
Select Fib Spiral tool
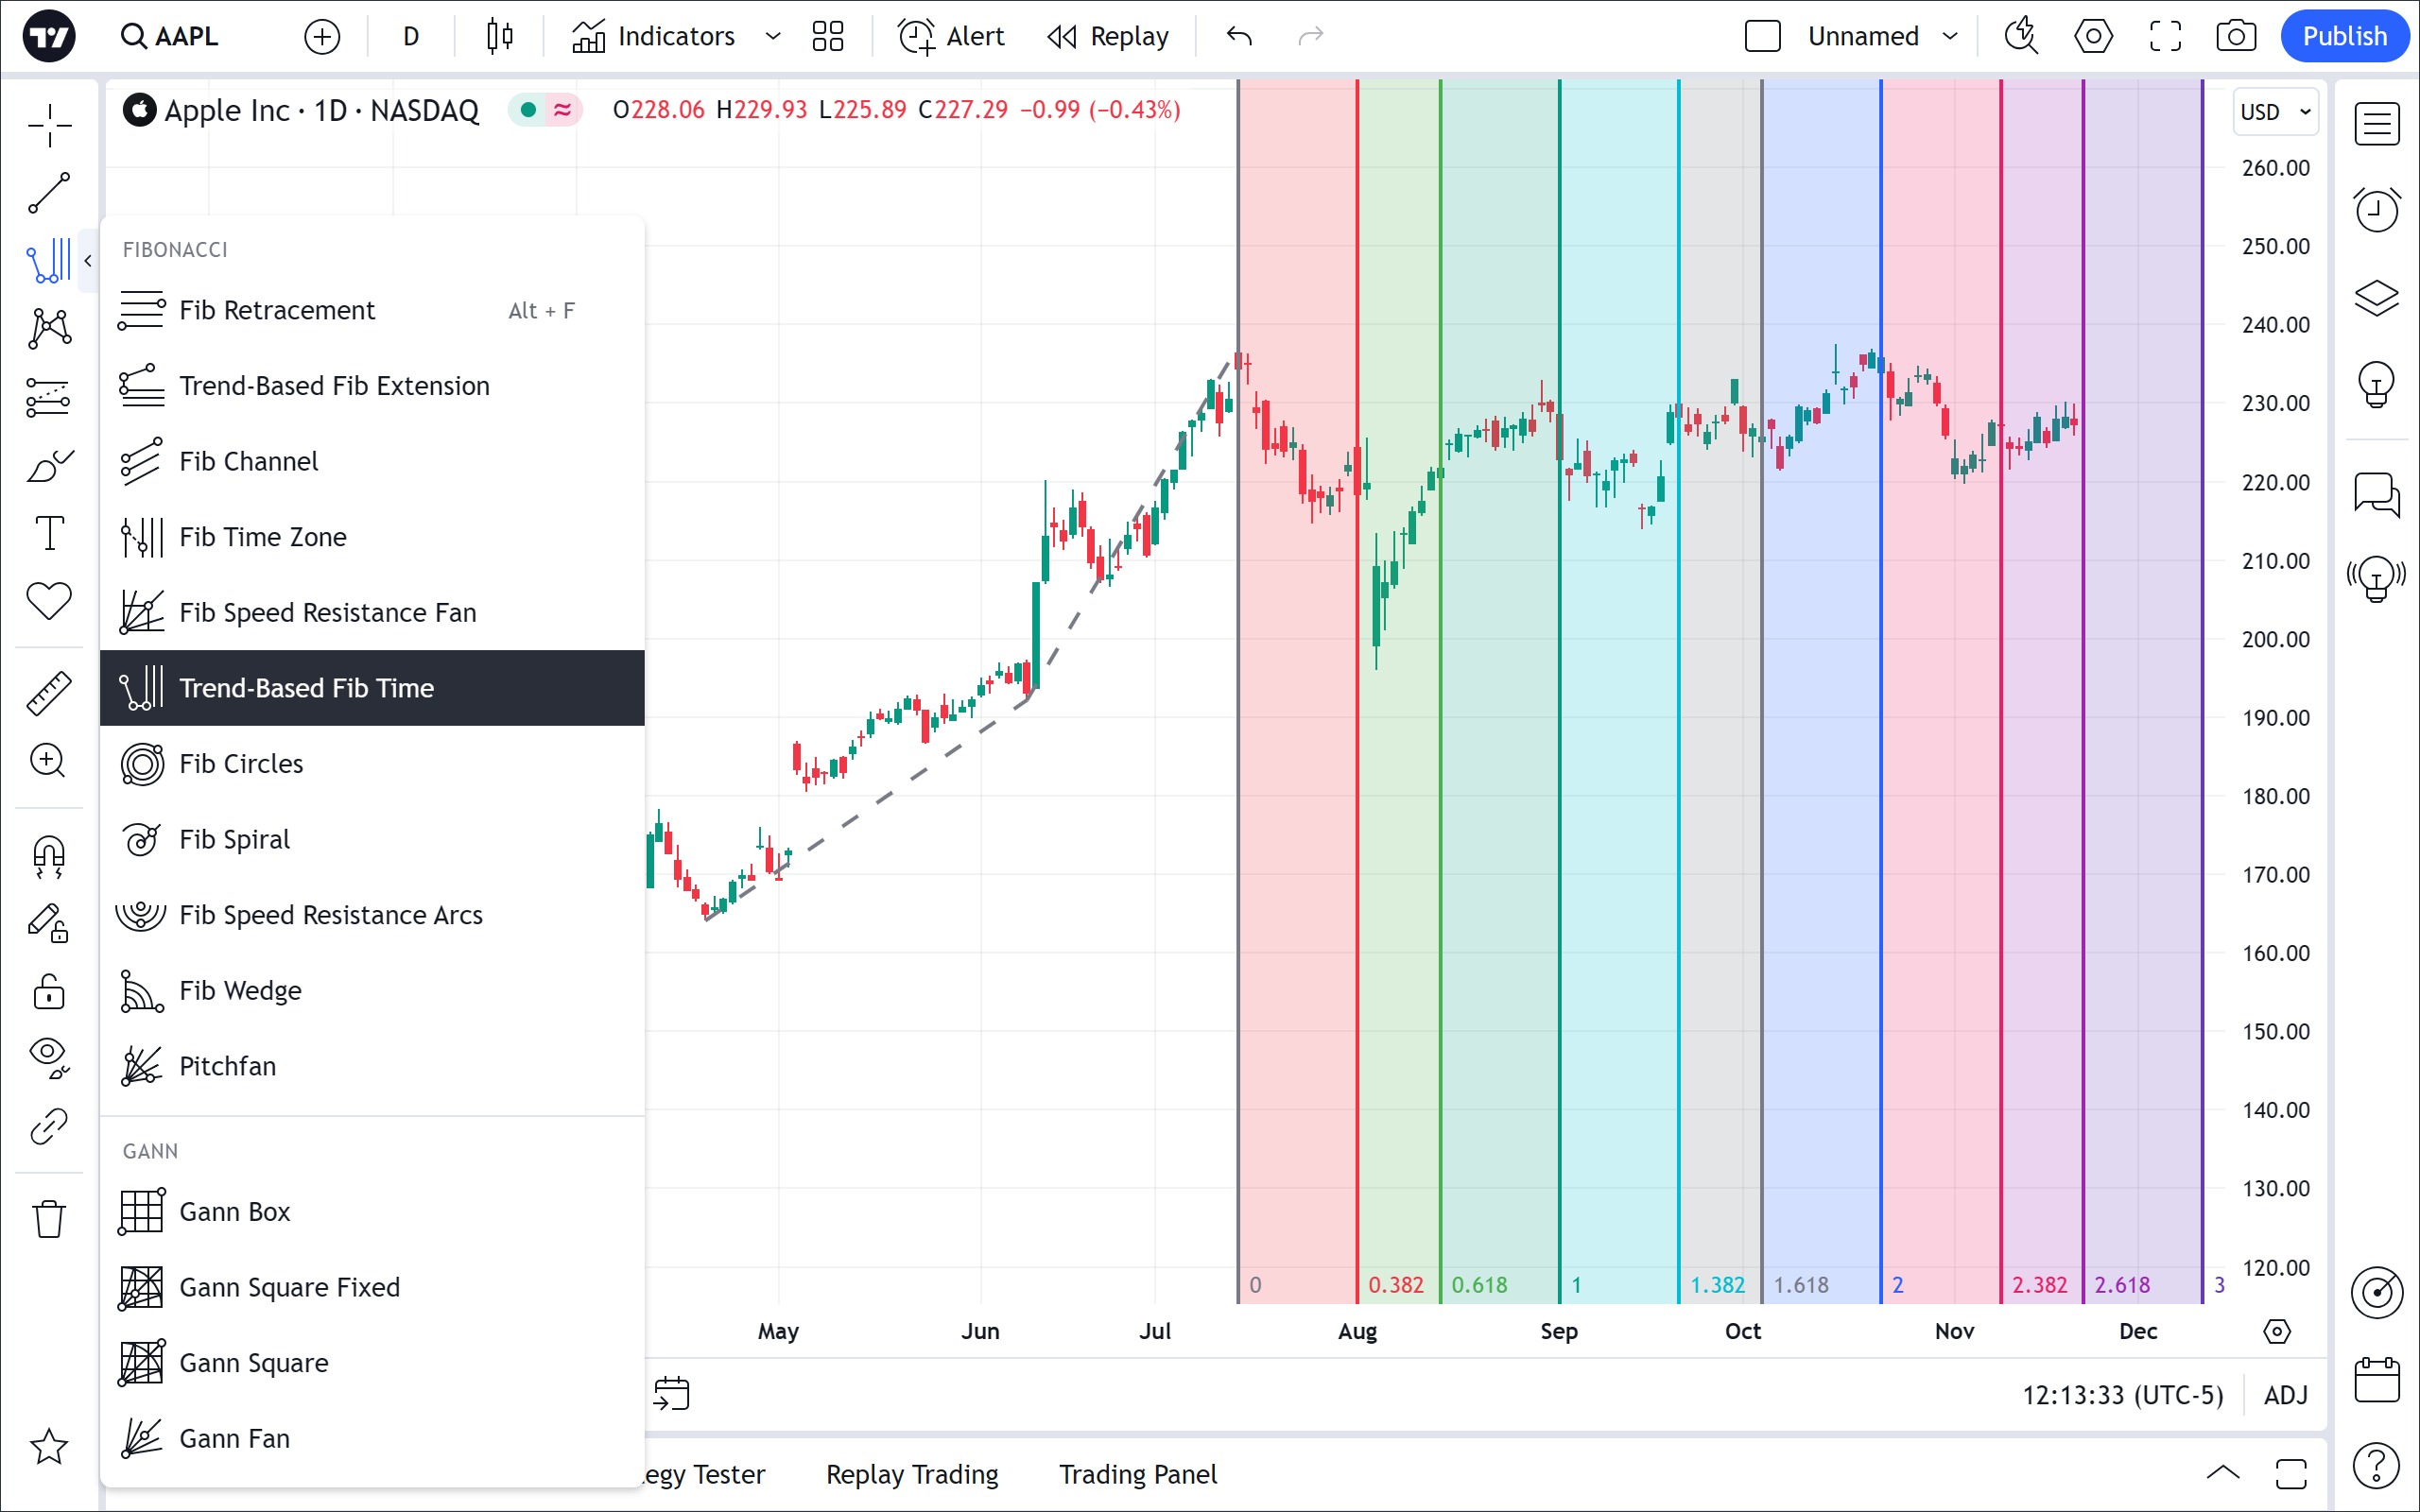[x=372, y=839]
